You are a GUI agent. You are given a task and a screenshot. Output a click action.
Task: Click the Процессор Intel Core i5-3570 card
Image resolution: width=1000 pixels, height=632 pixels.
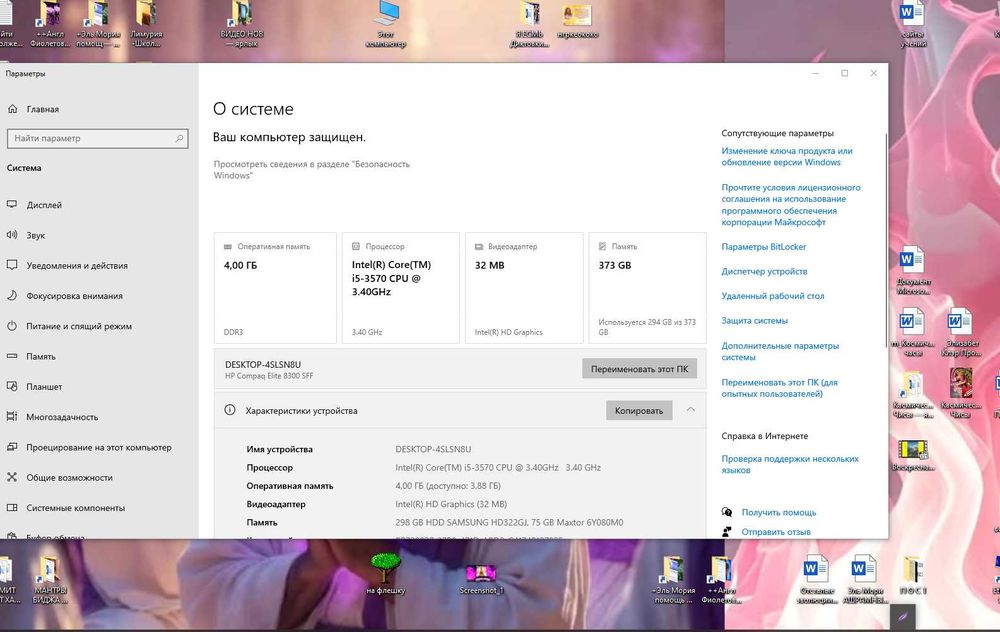pyautogui.click(x=401, y=288)
